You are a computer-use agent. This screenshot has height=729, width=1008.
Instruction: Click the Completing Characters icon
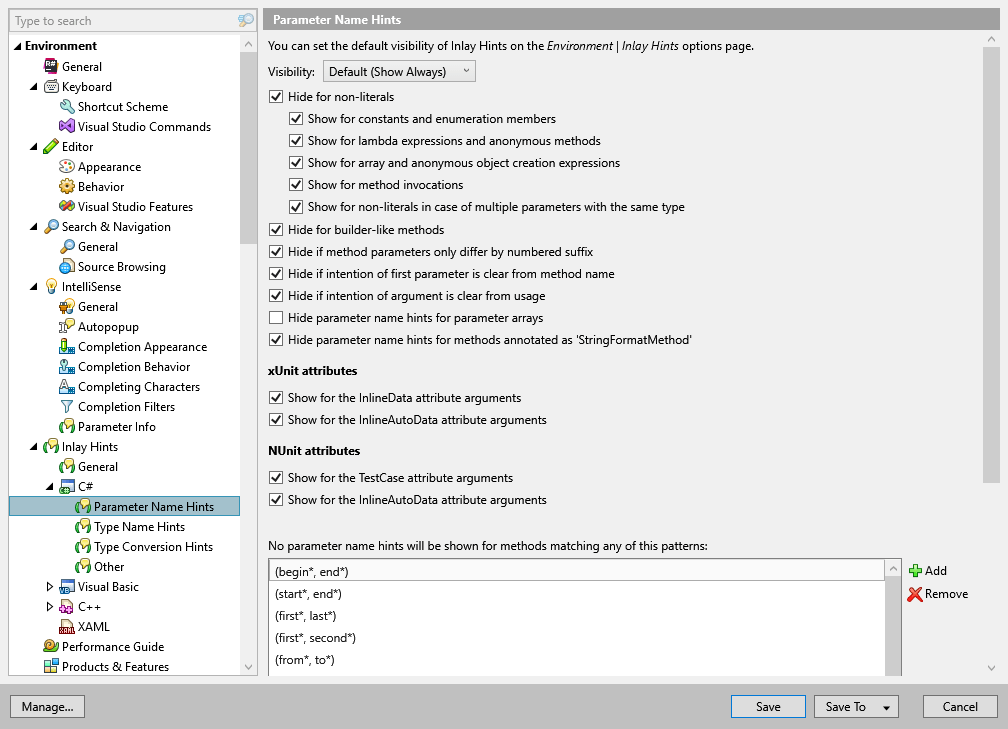coord(67,386)
